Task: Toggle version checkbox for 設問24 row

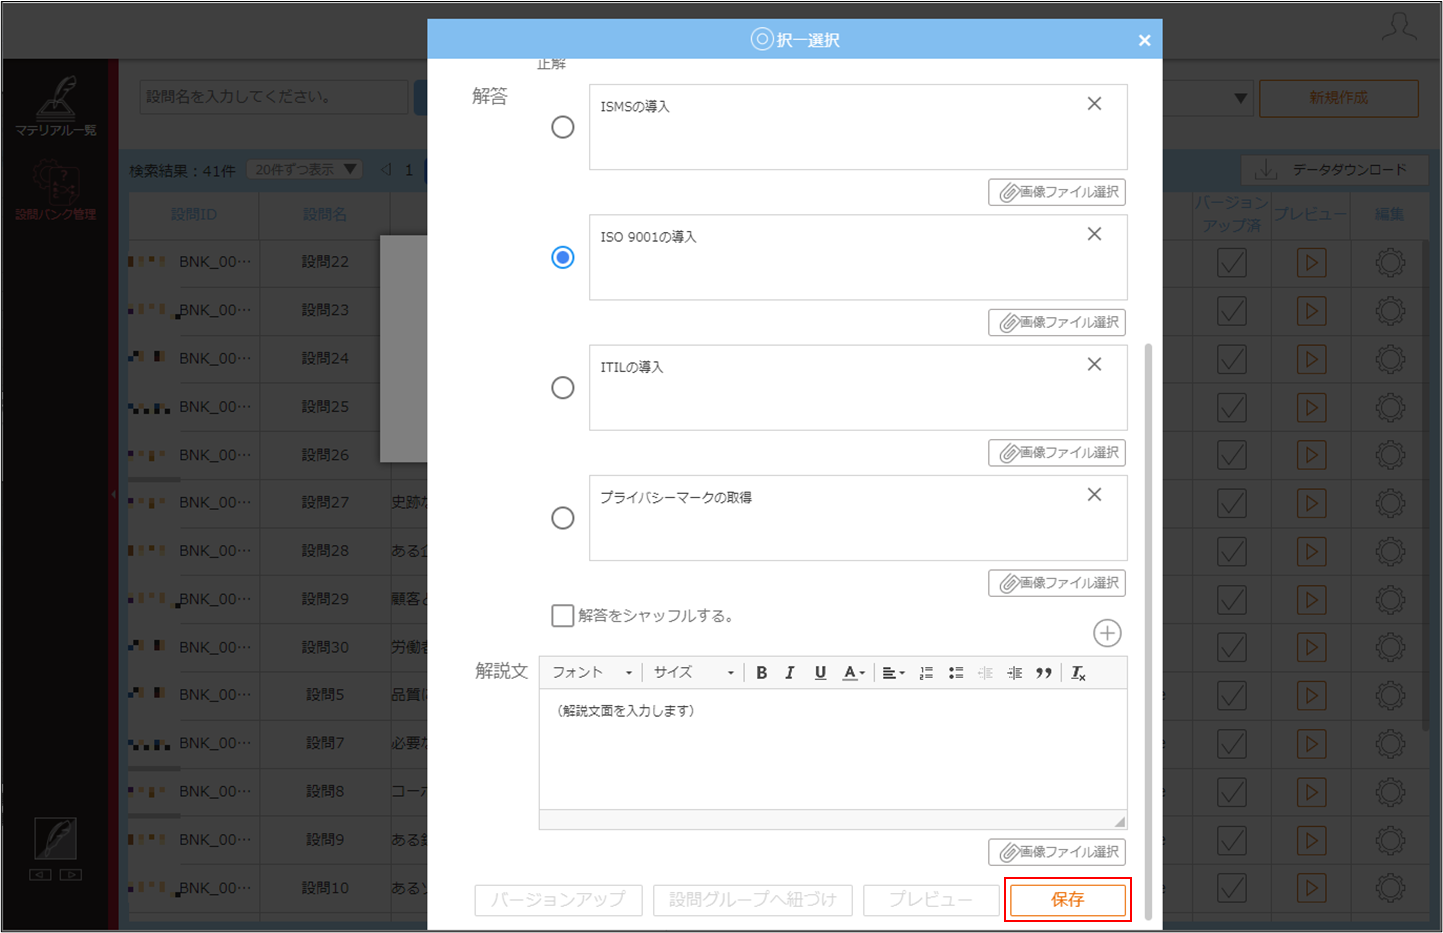Action: click(x=1232, y=359)
